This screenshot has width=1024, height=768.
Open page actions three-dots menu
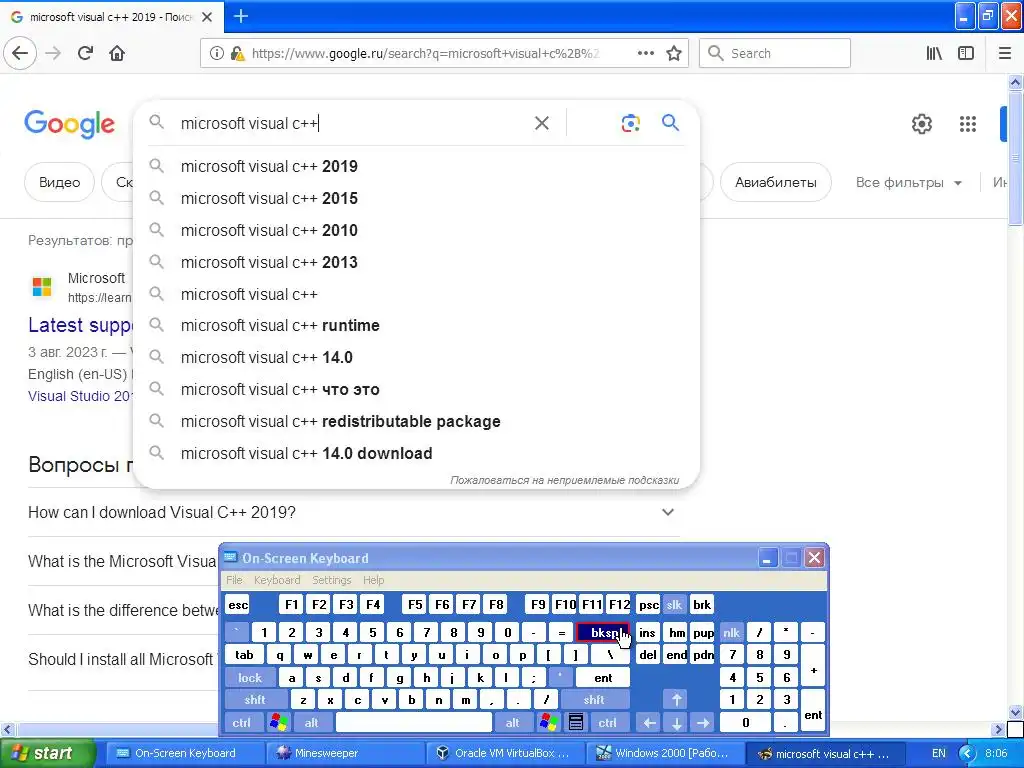point(645,54)
